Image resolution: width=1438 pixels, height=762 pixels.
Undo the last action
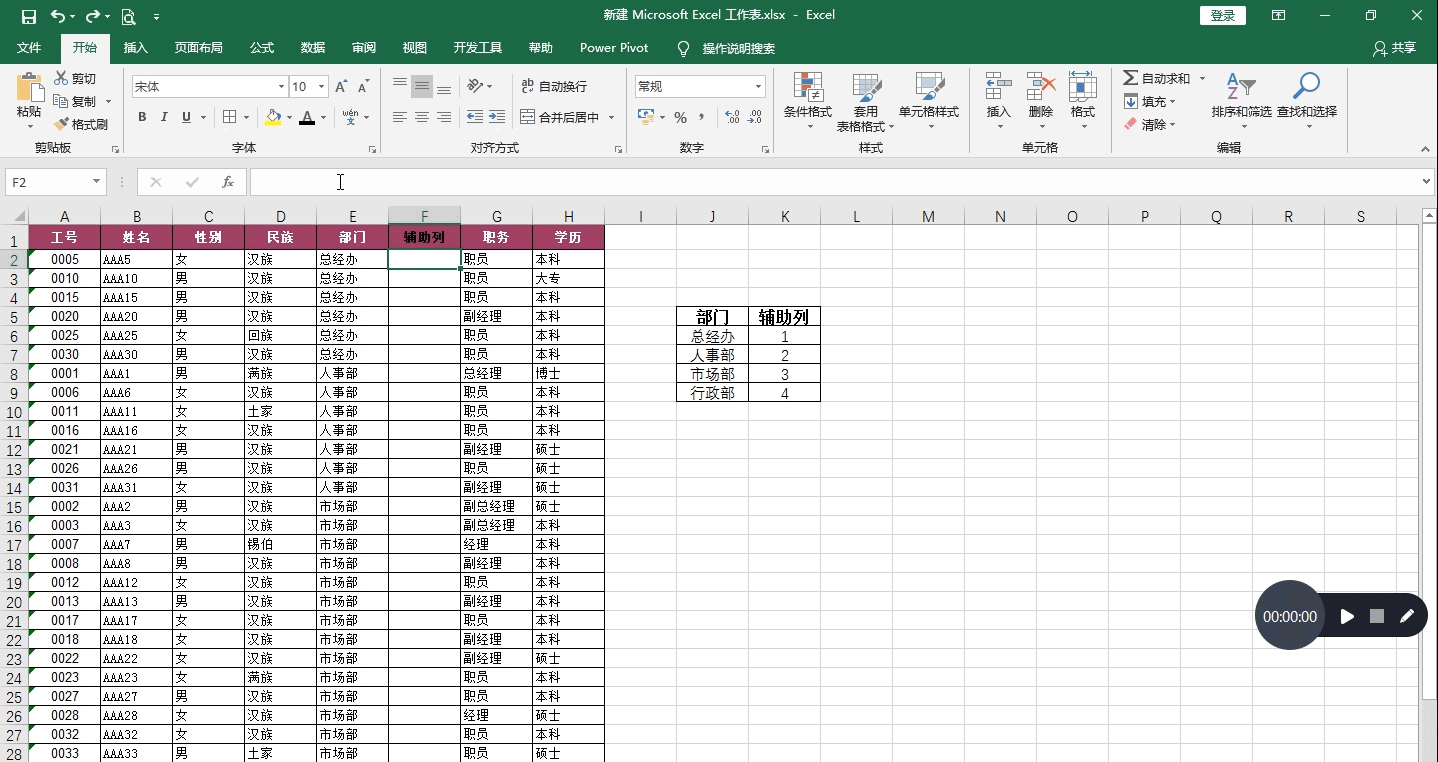(58, 16)
